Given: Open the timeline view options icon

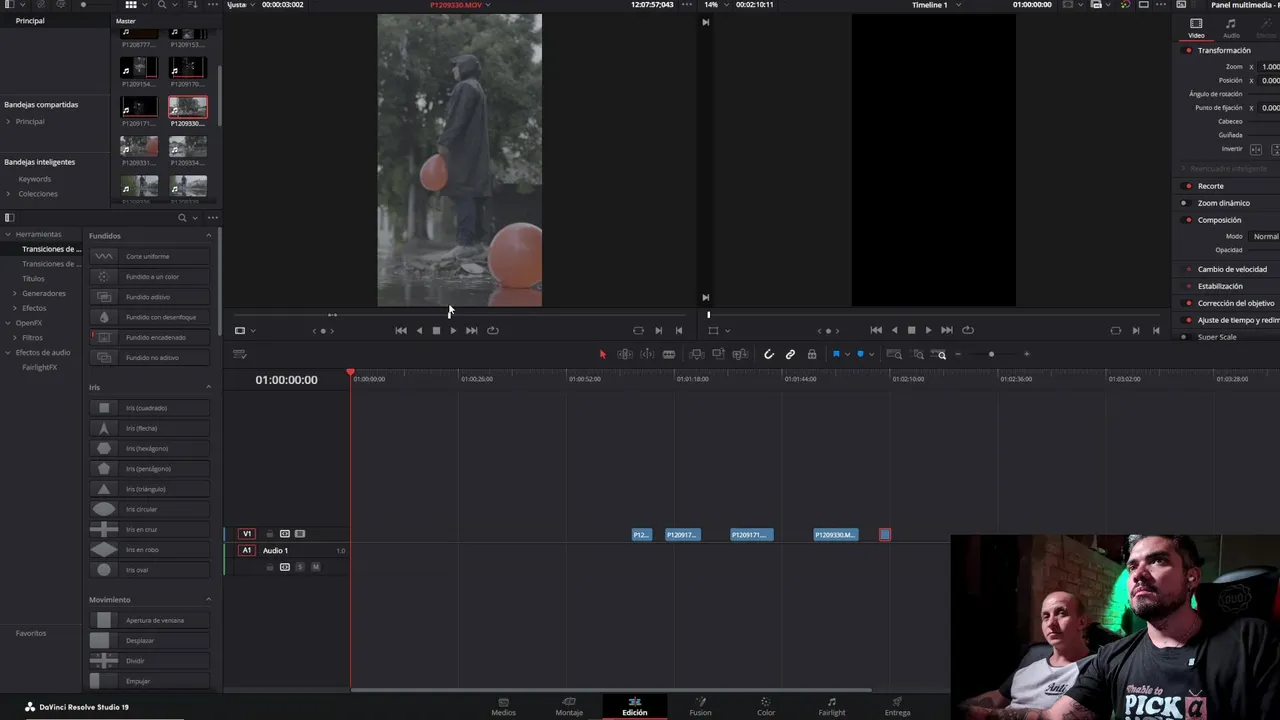Looking at the screenshot, I should pos(239,354).
